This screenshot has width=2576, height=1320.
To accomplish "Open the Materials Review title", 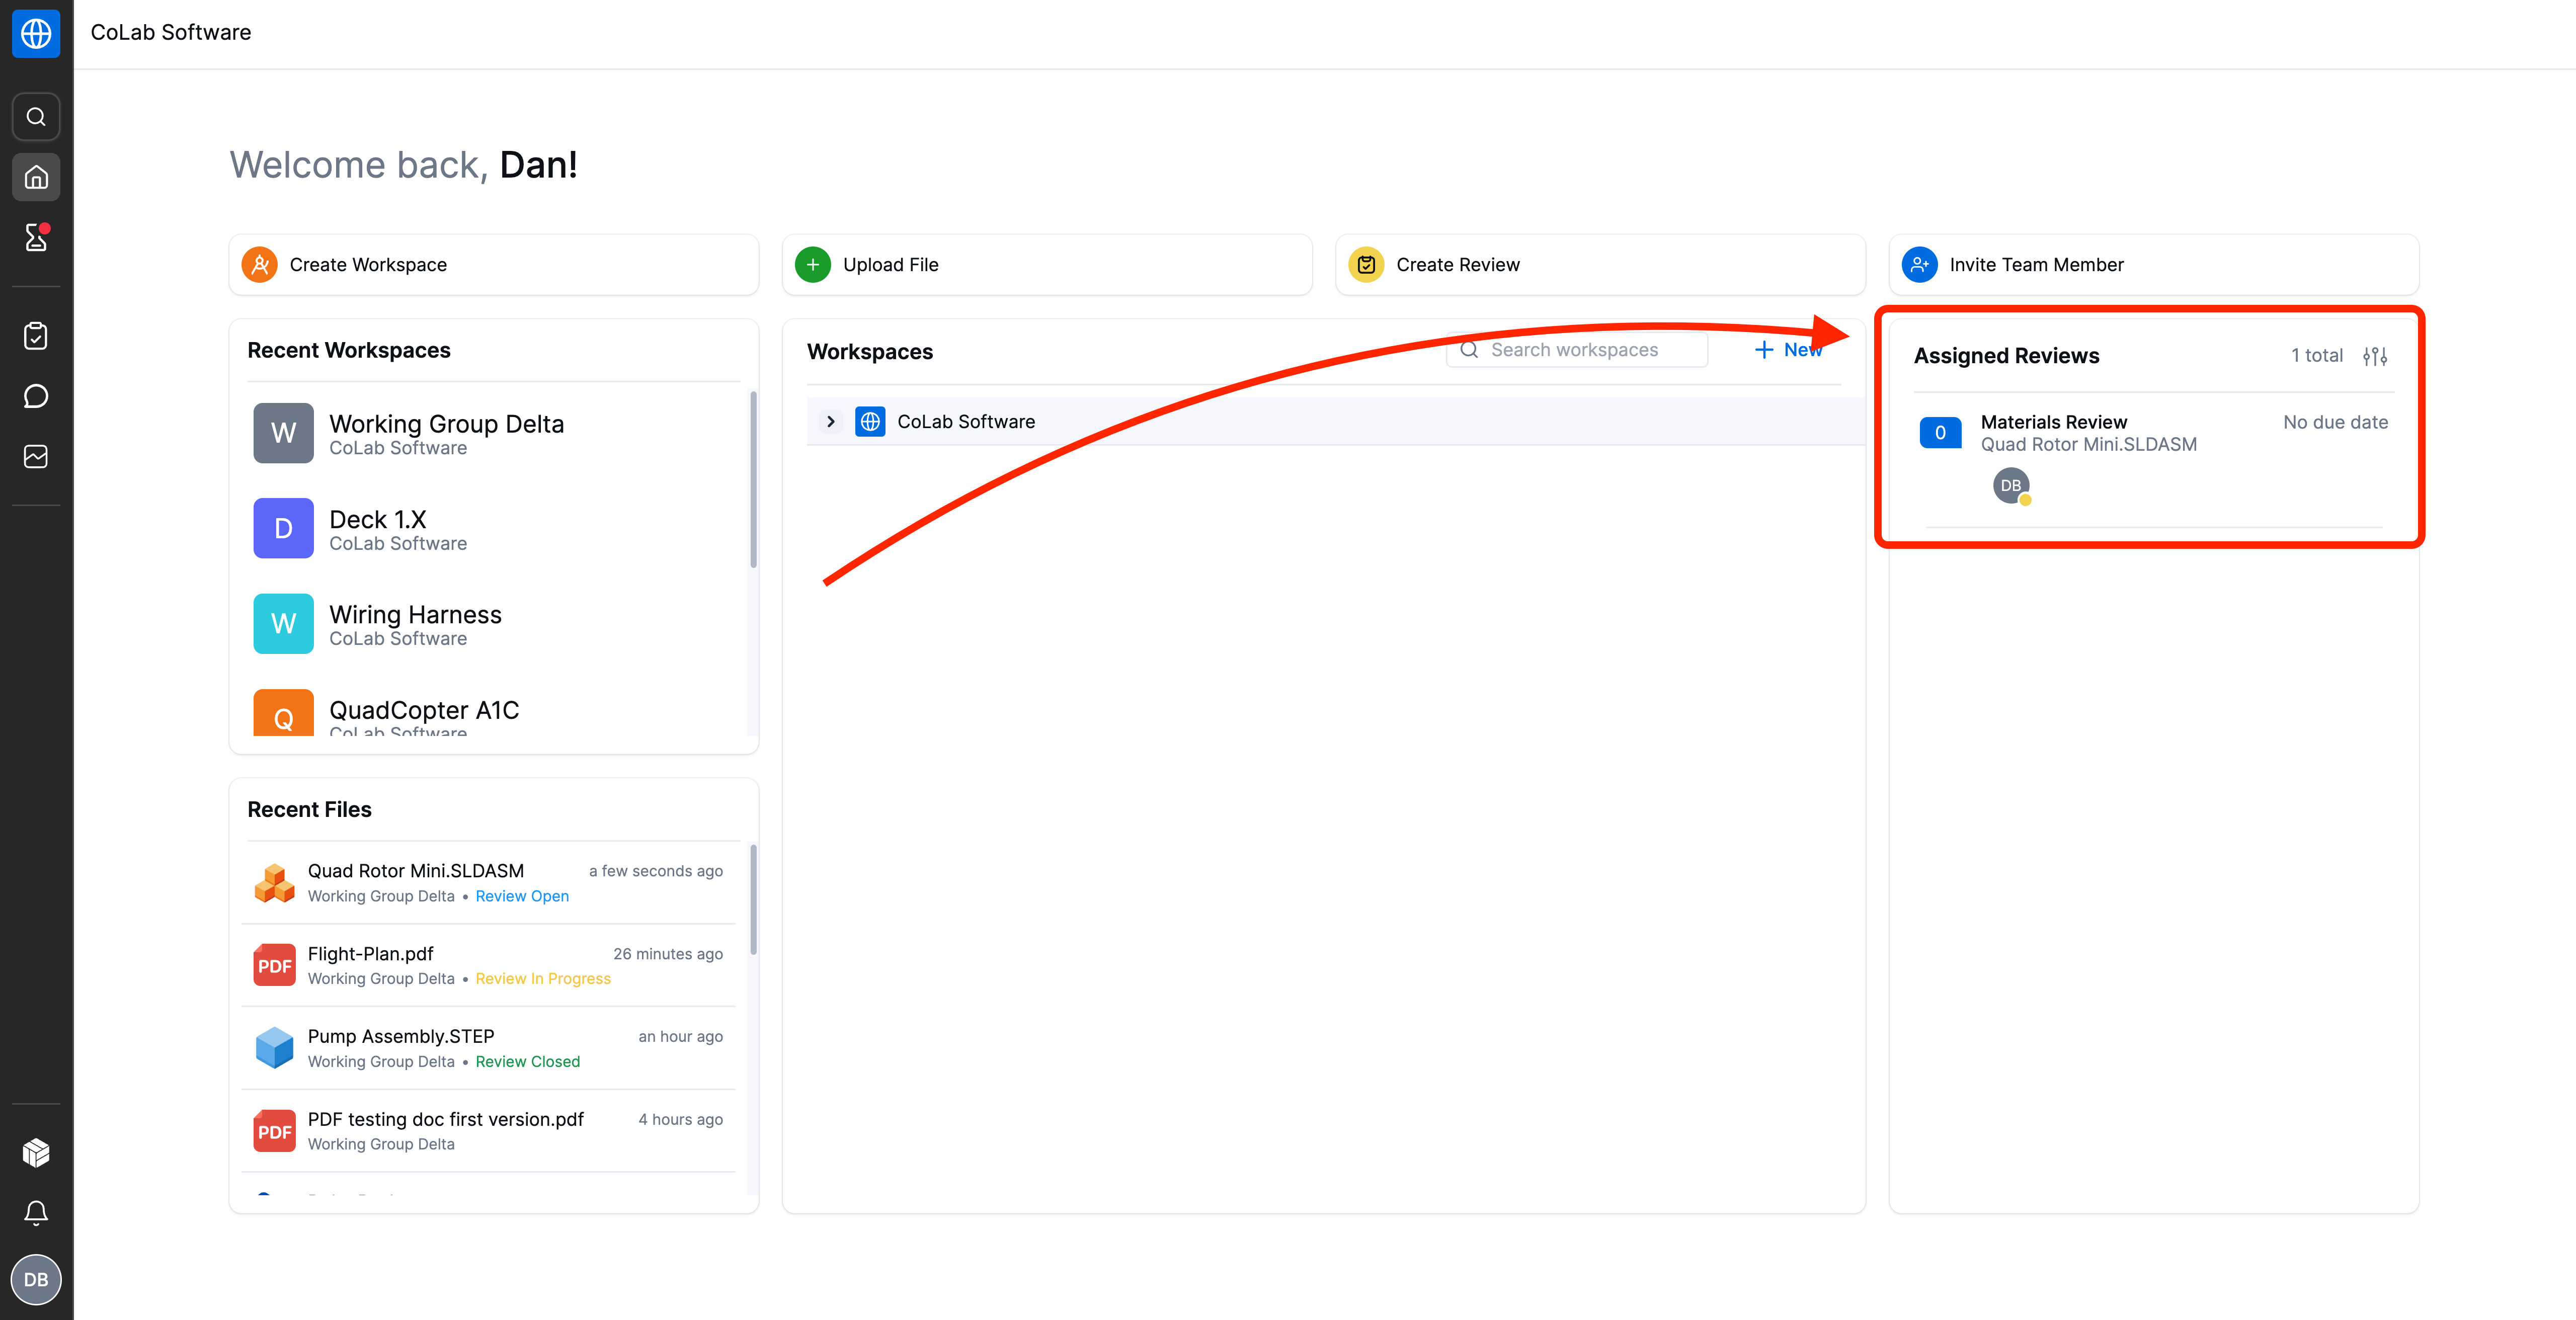I will click(2054, 422).
